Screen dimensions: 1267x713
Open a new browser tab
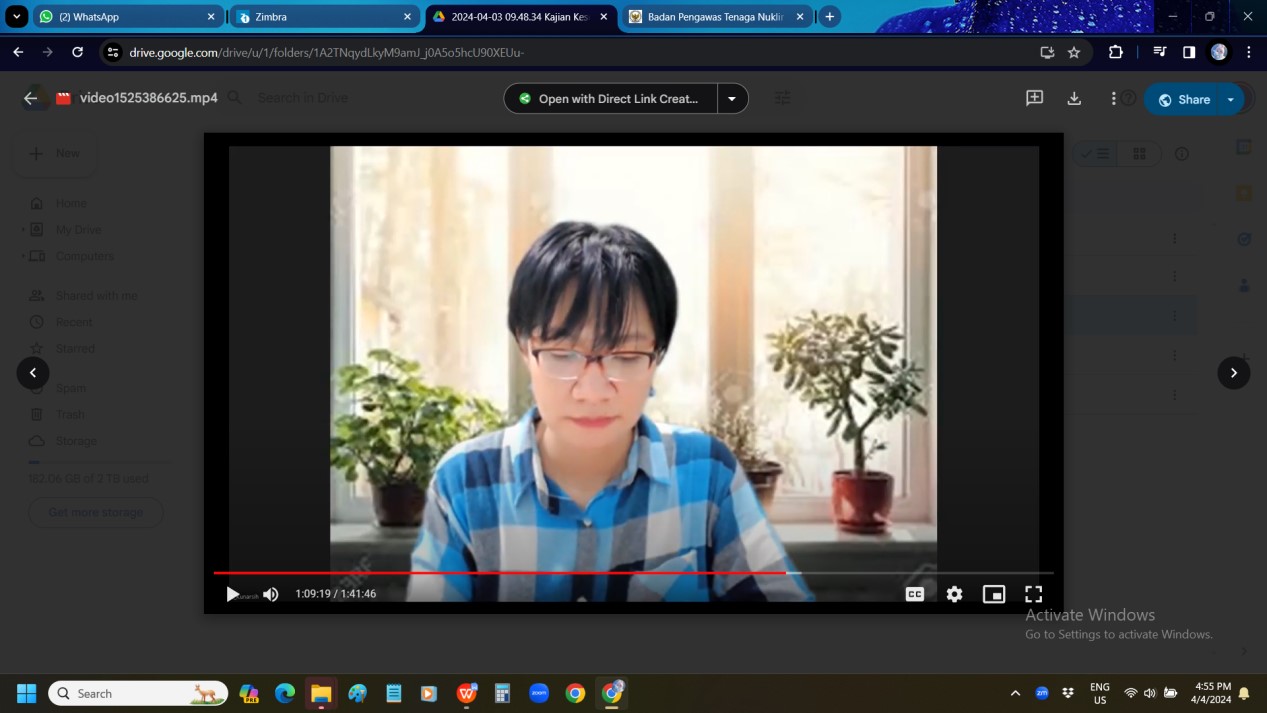coord(829,17)
